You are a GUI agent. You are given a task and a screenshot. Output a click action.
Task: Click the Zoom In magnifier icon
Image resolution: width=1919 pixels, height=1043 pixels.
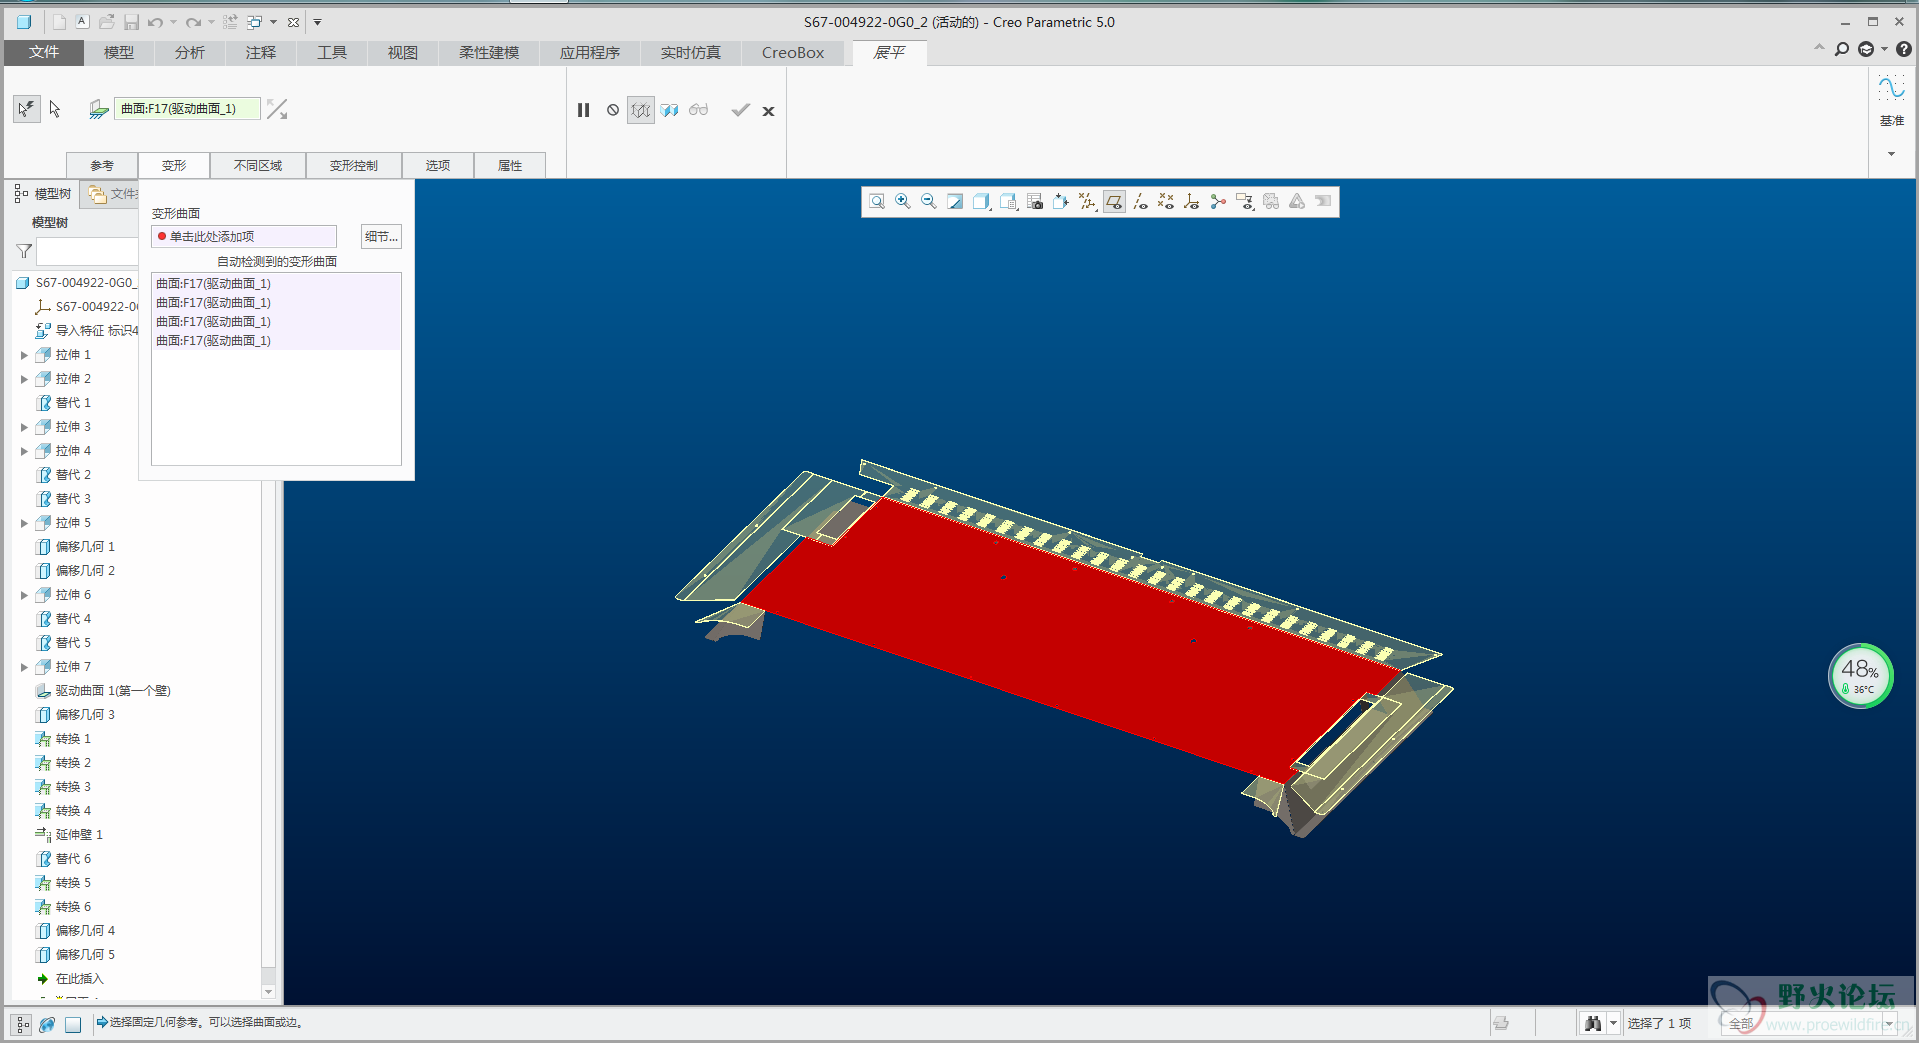point(903,202)
